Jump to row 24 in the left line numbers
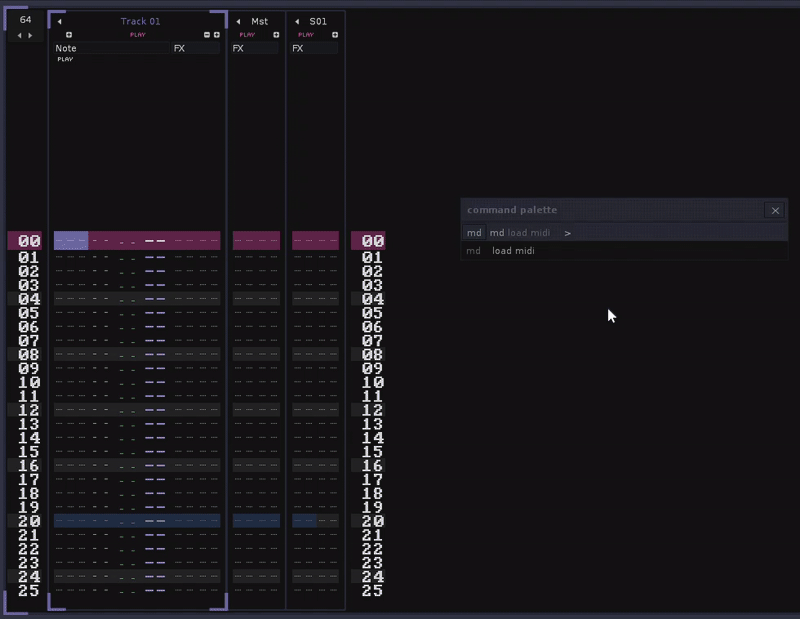 [x=29, y=577]
